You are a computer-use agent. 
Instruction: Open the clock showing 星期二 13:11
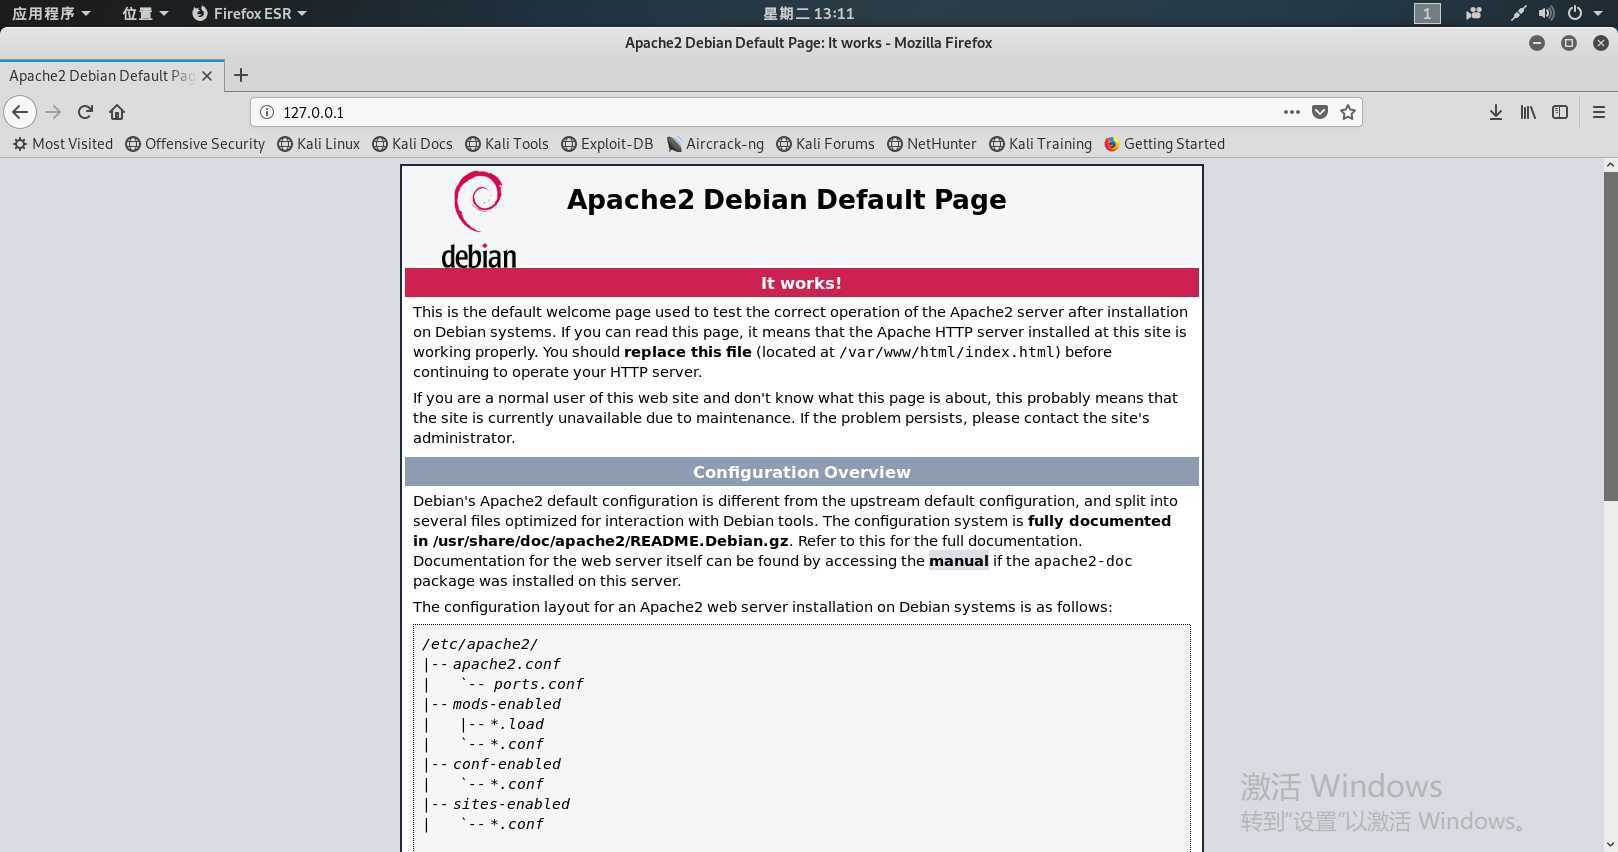[808, 13]
